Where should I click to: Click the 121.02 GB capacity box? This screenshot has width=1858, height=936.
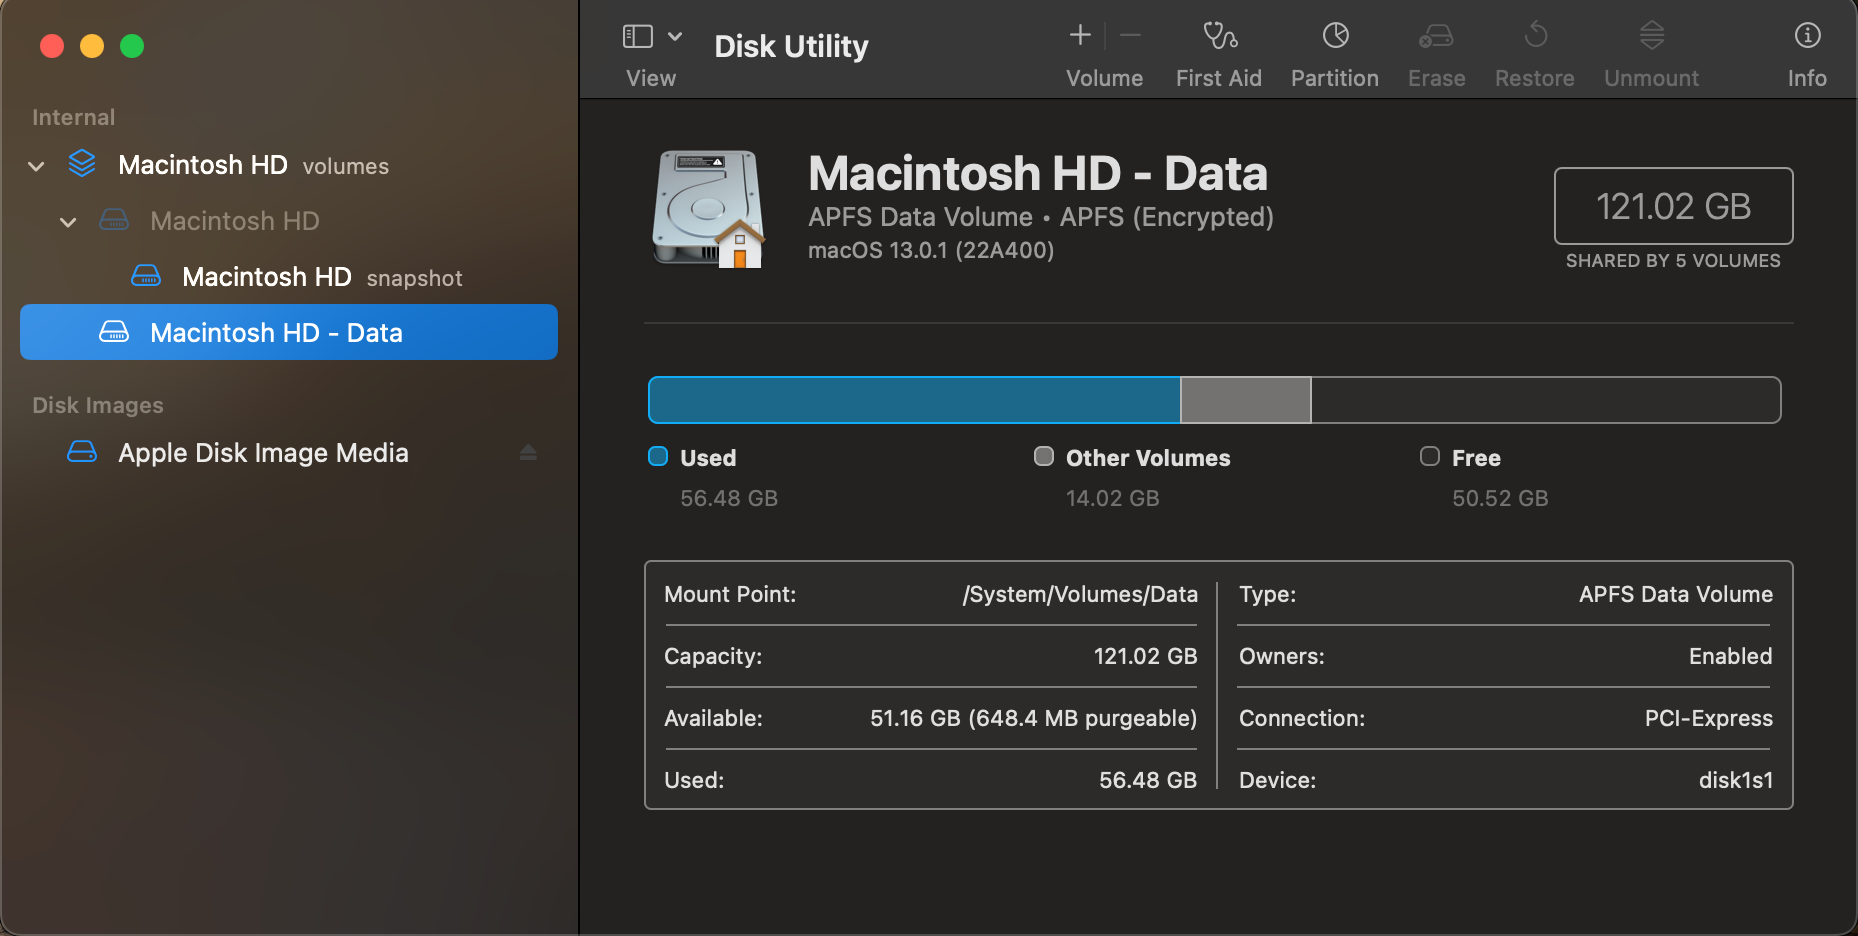pos(1674,206)
